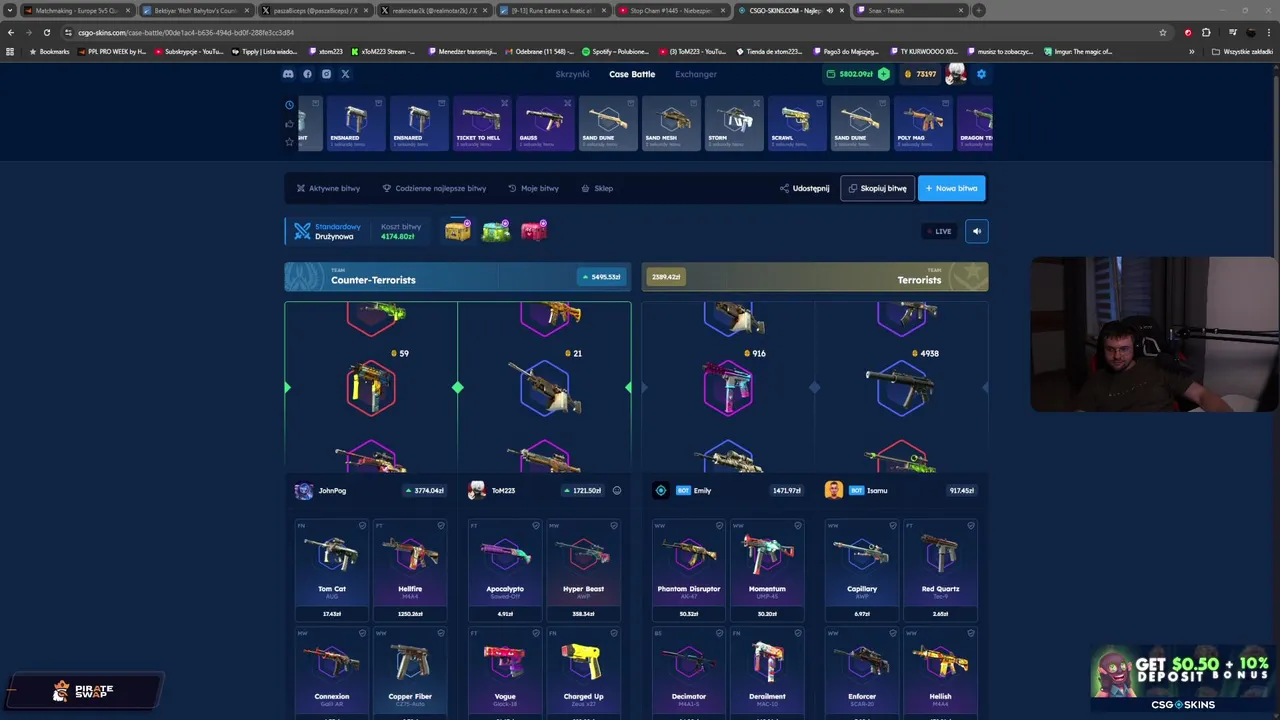Viewport: 1280px width, 720px height.
Task: Select the recent drops clock icon
Action: (x=289, y=105)
